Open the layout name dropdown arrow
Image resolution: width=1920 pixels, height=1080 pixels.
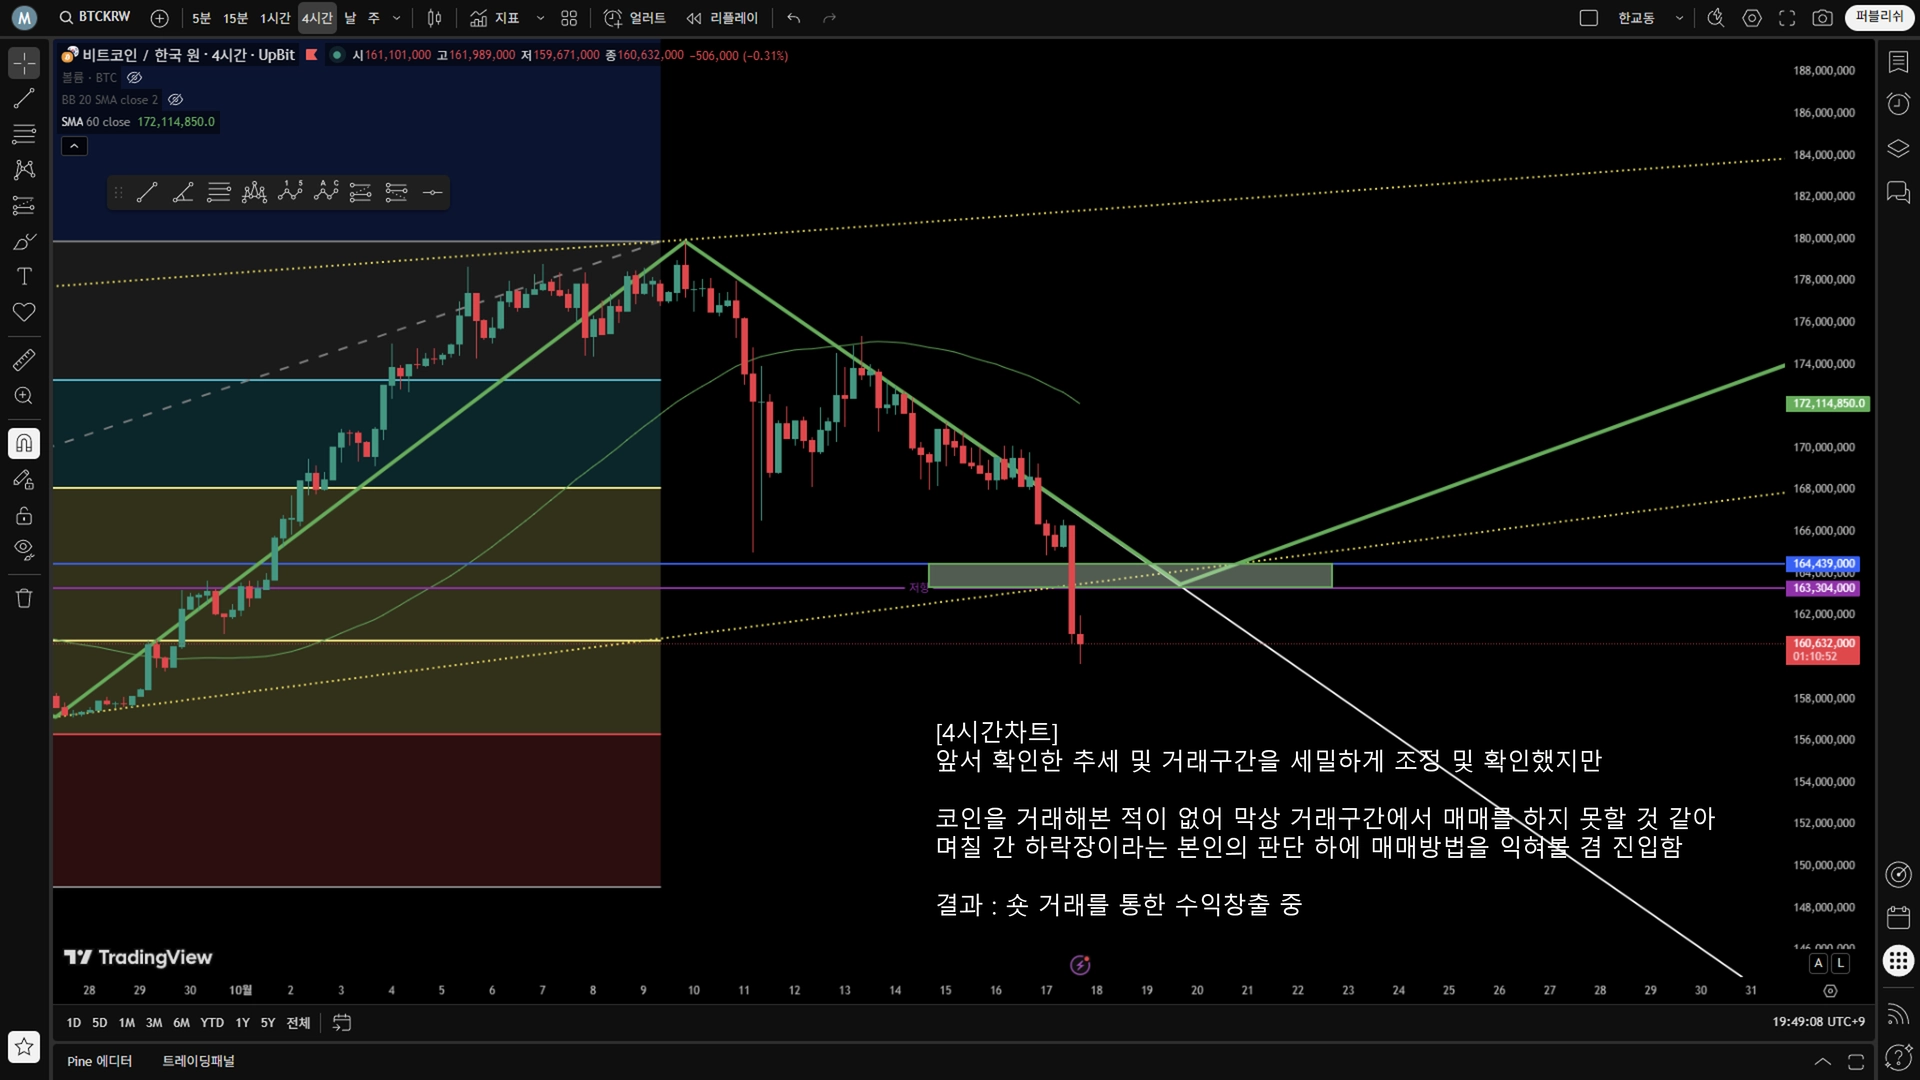coord(1679,18)
